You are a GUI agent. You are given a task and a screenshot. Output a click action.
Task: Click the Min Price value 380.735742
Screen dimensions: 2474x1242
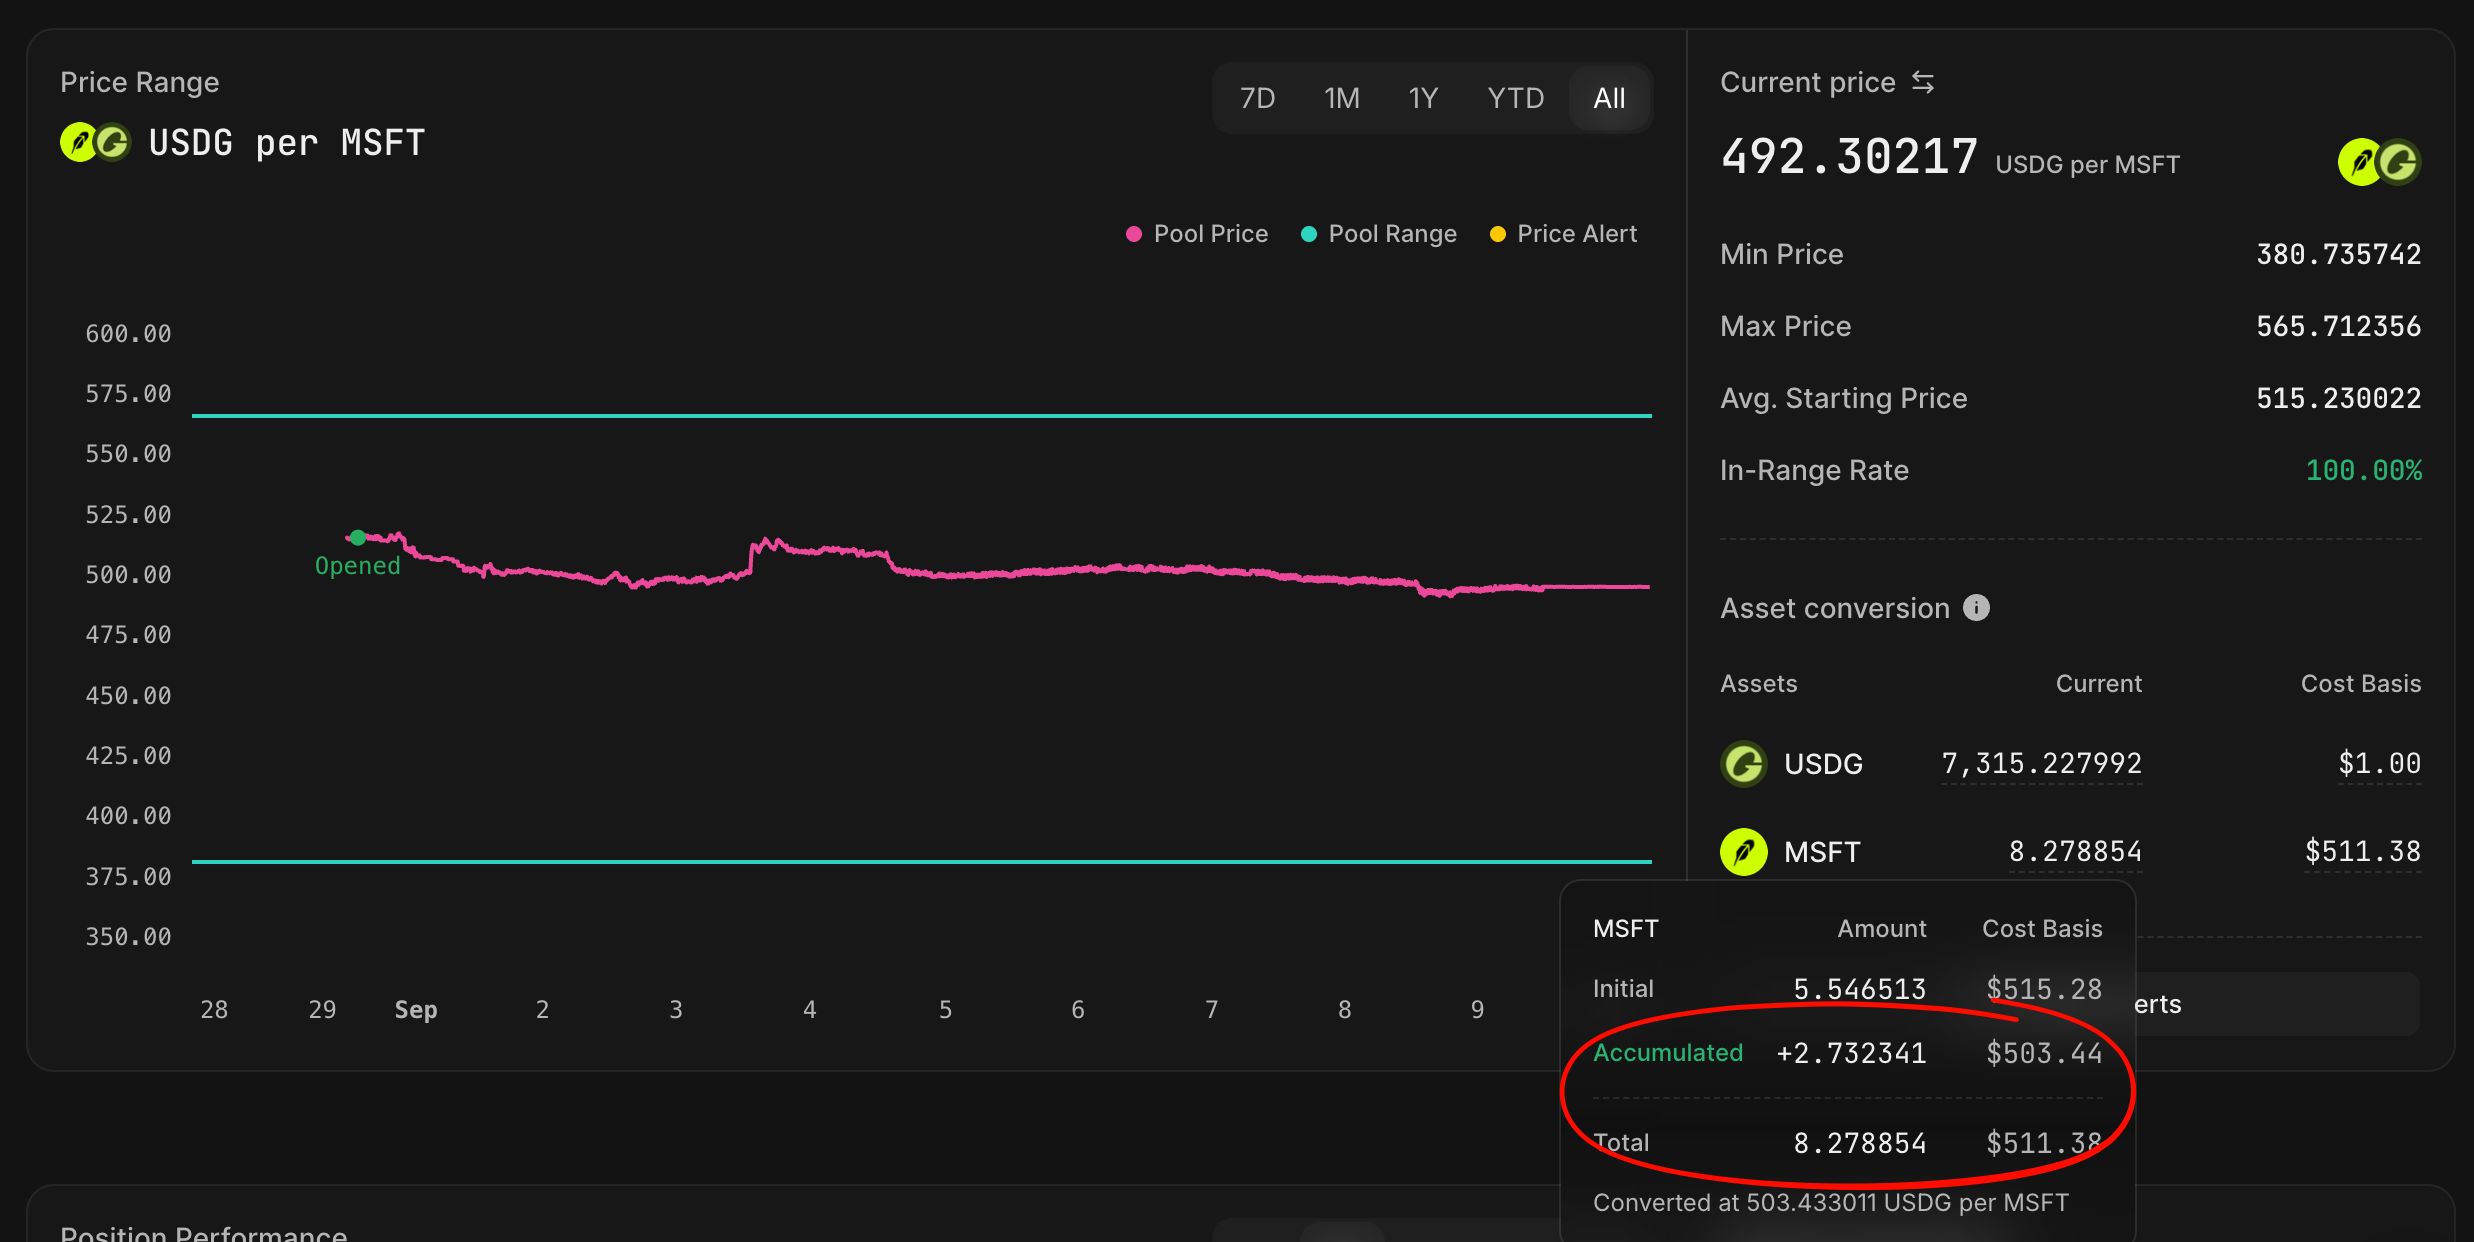pos(2338,254)
